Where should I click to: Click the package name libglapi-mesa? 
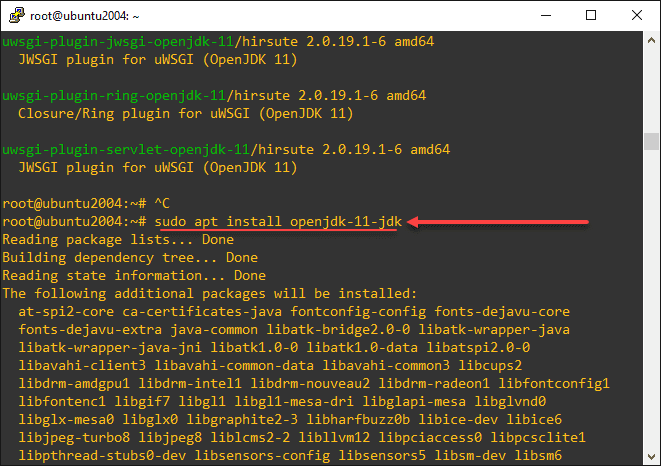[414, 401]
